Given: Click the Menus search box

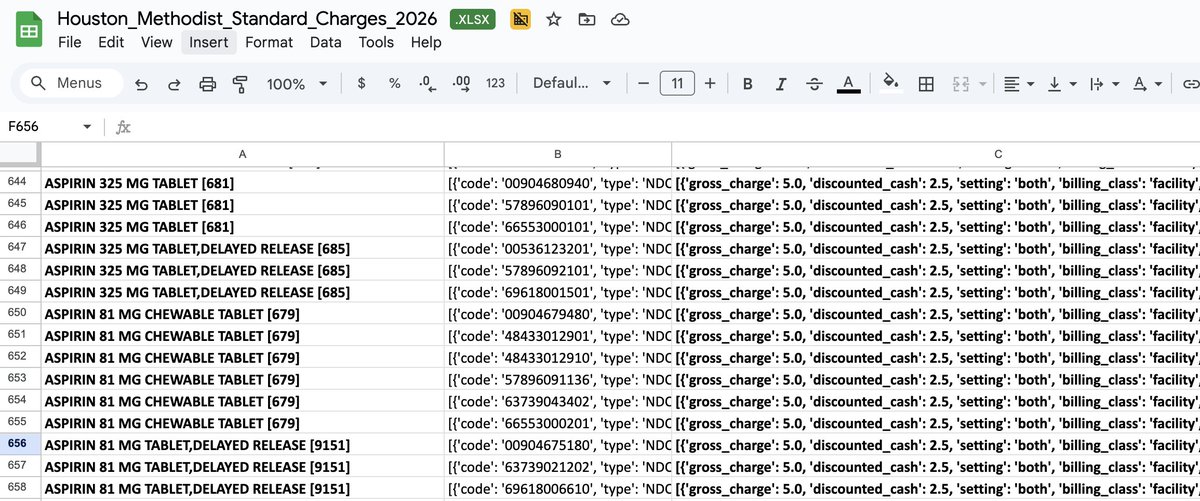Looking at the screenshot, I should (x=70, y=84).
